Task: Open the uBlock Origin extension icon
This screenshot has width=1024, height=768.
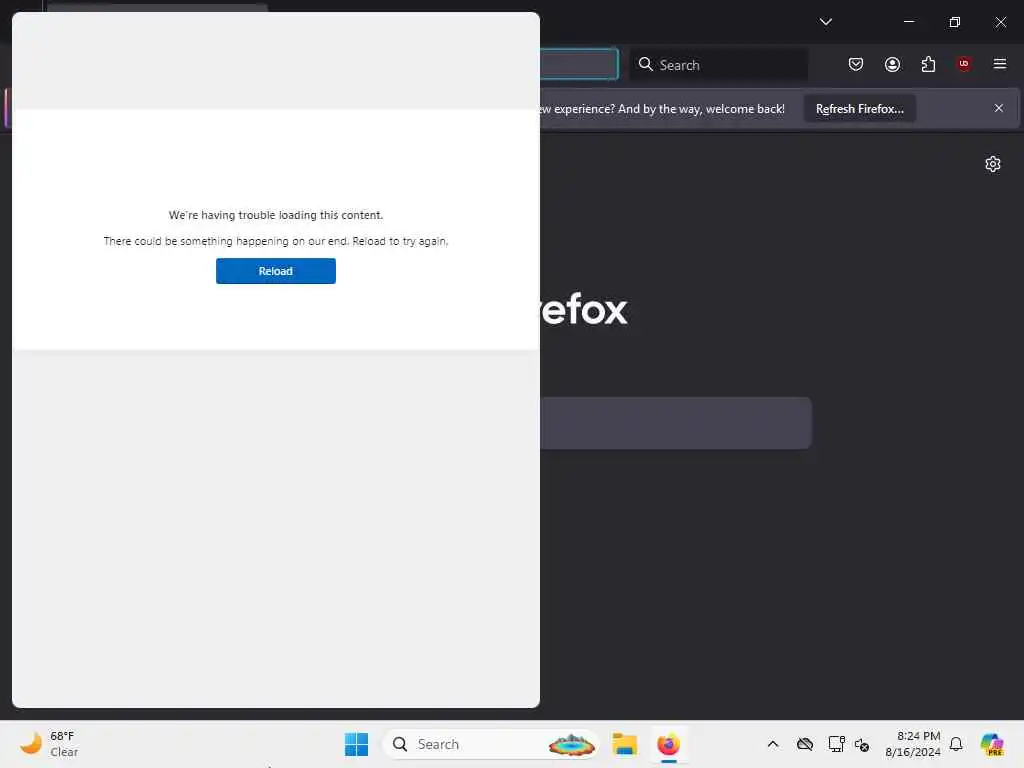Action: 963,64
